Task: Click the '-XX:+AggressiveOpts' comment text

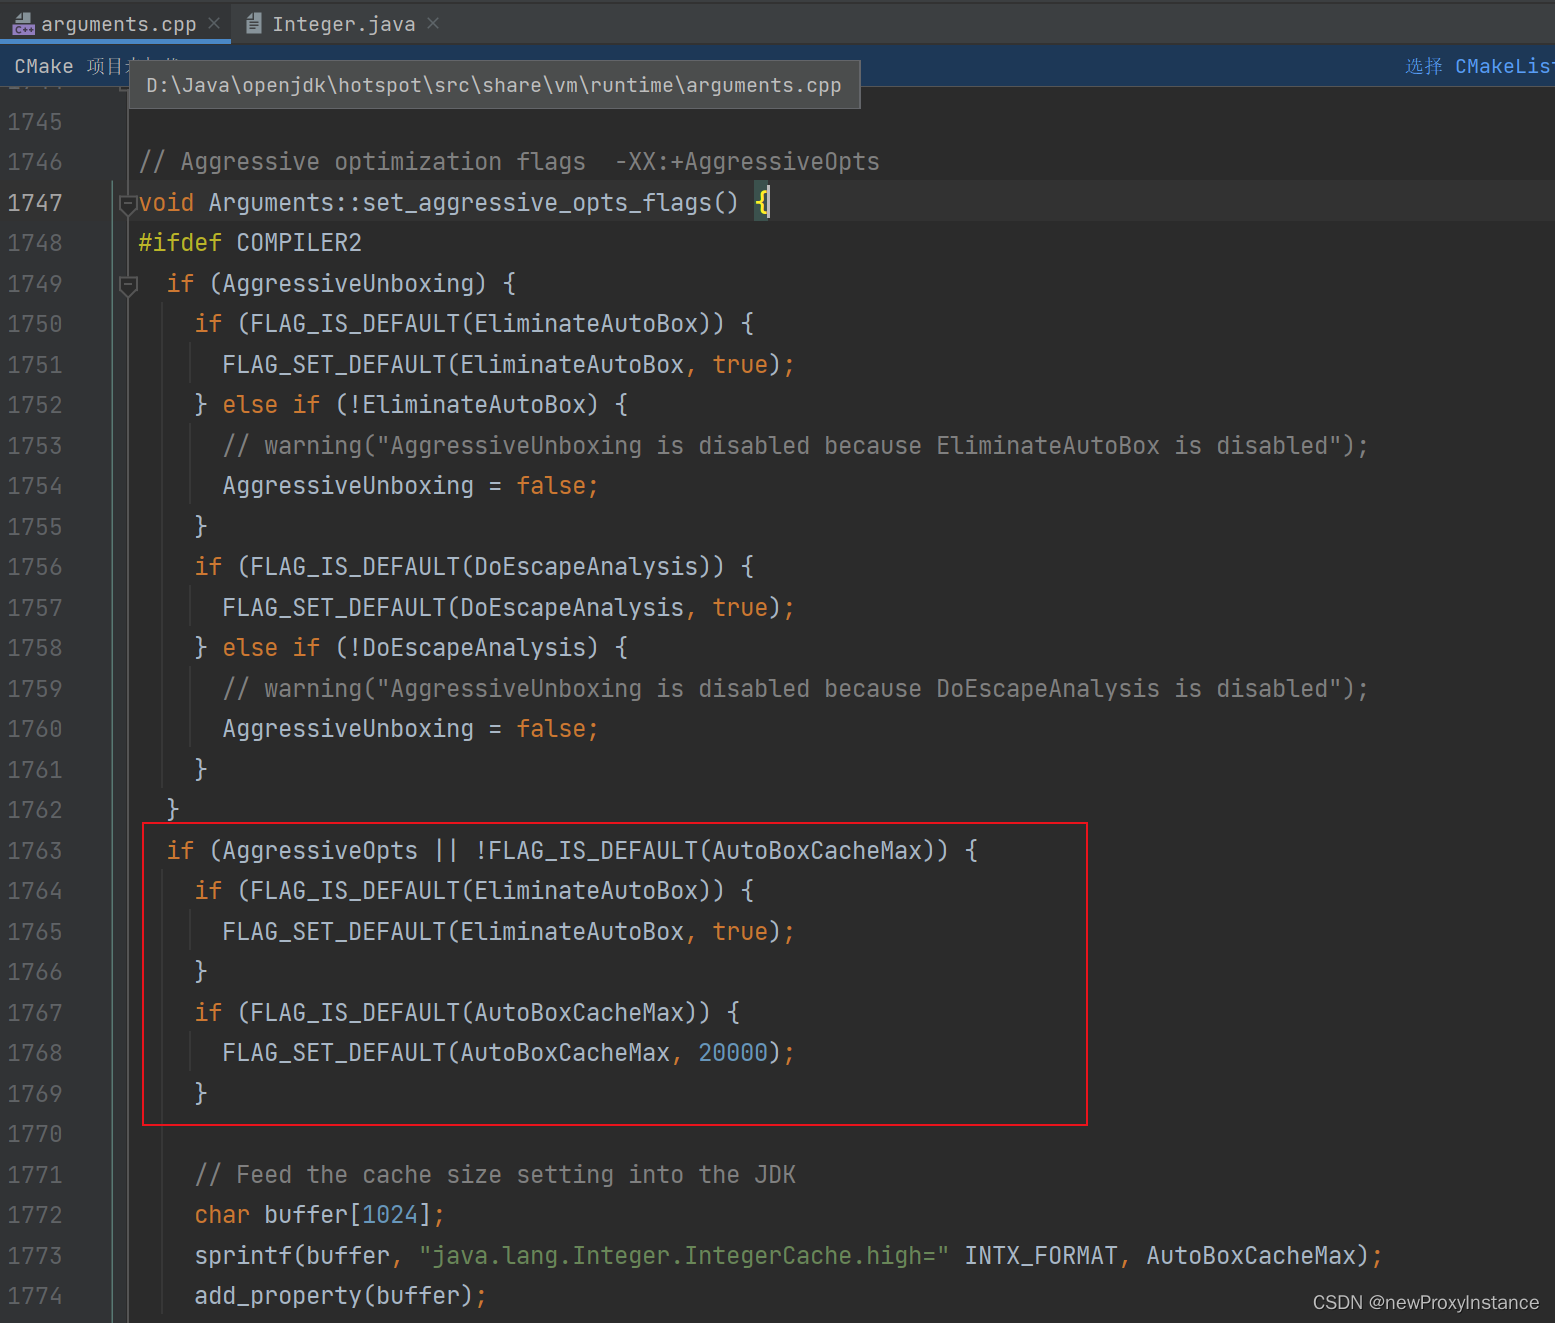Action: [x=747, y=162]
